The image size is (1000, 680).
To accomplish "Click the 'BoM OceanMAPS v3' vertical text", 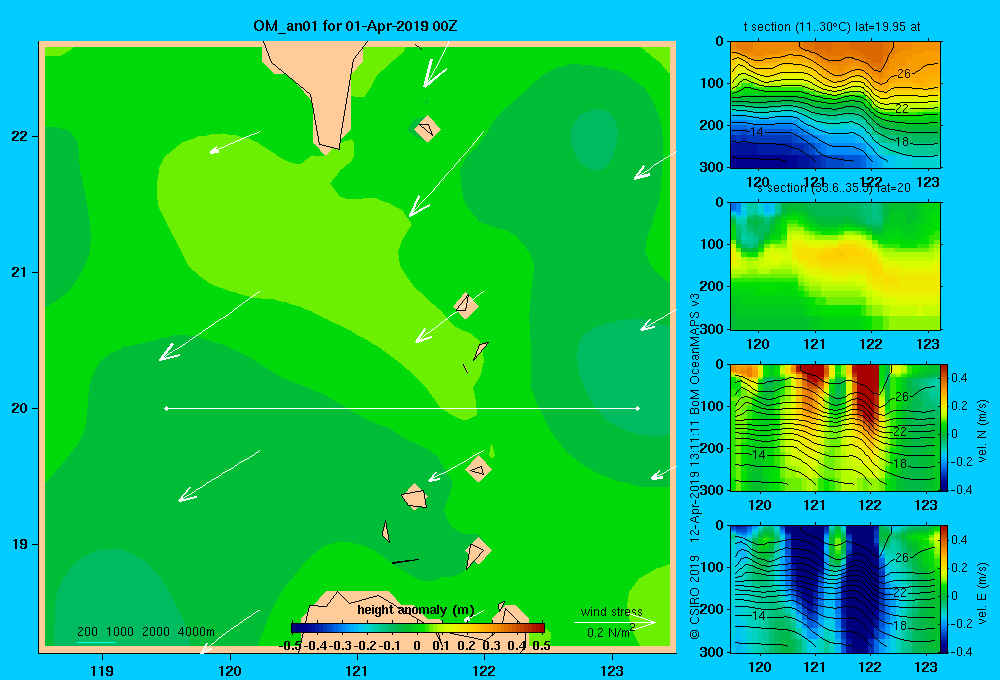I will pyautogui.click(x=695, y=354).
